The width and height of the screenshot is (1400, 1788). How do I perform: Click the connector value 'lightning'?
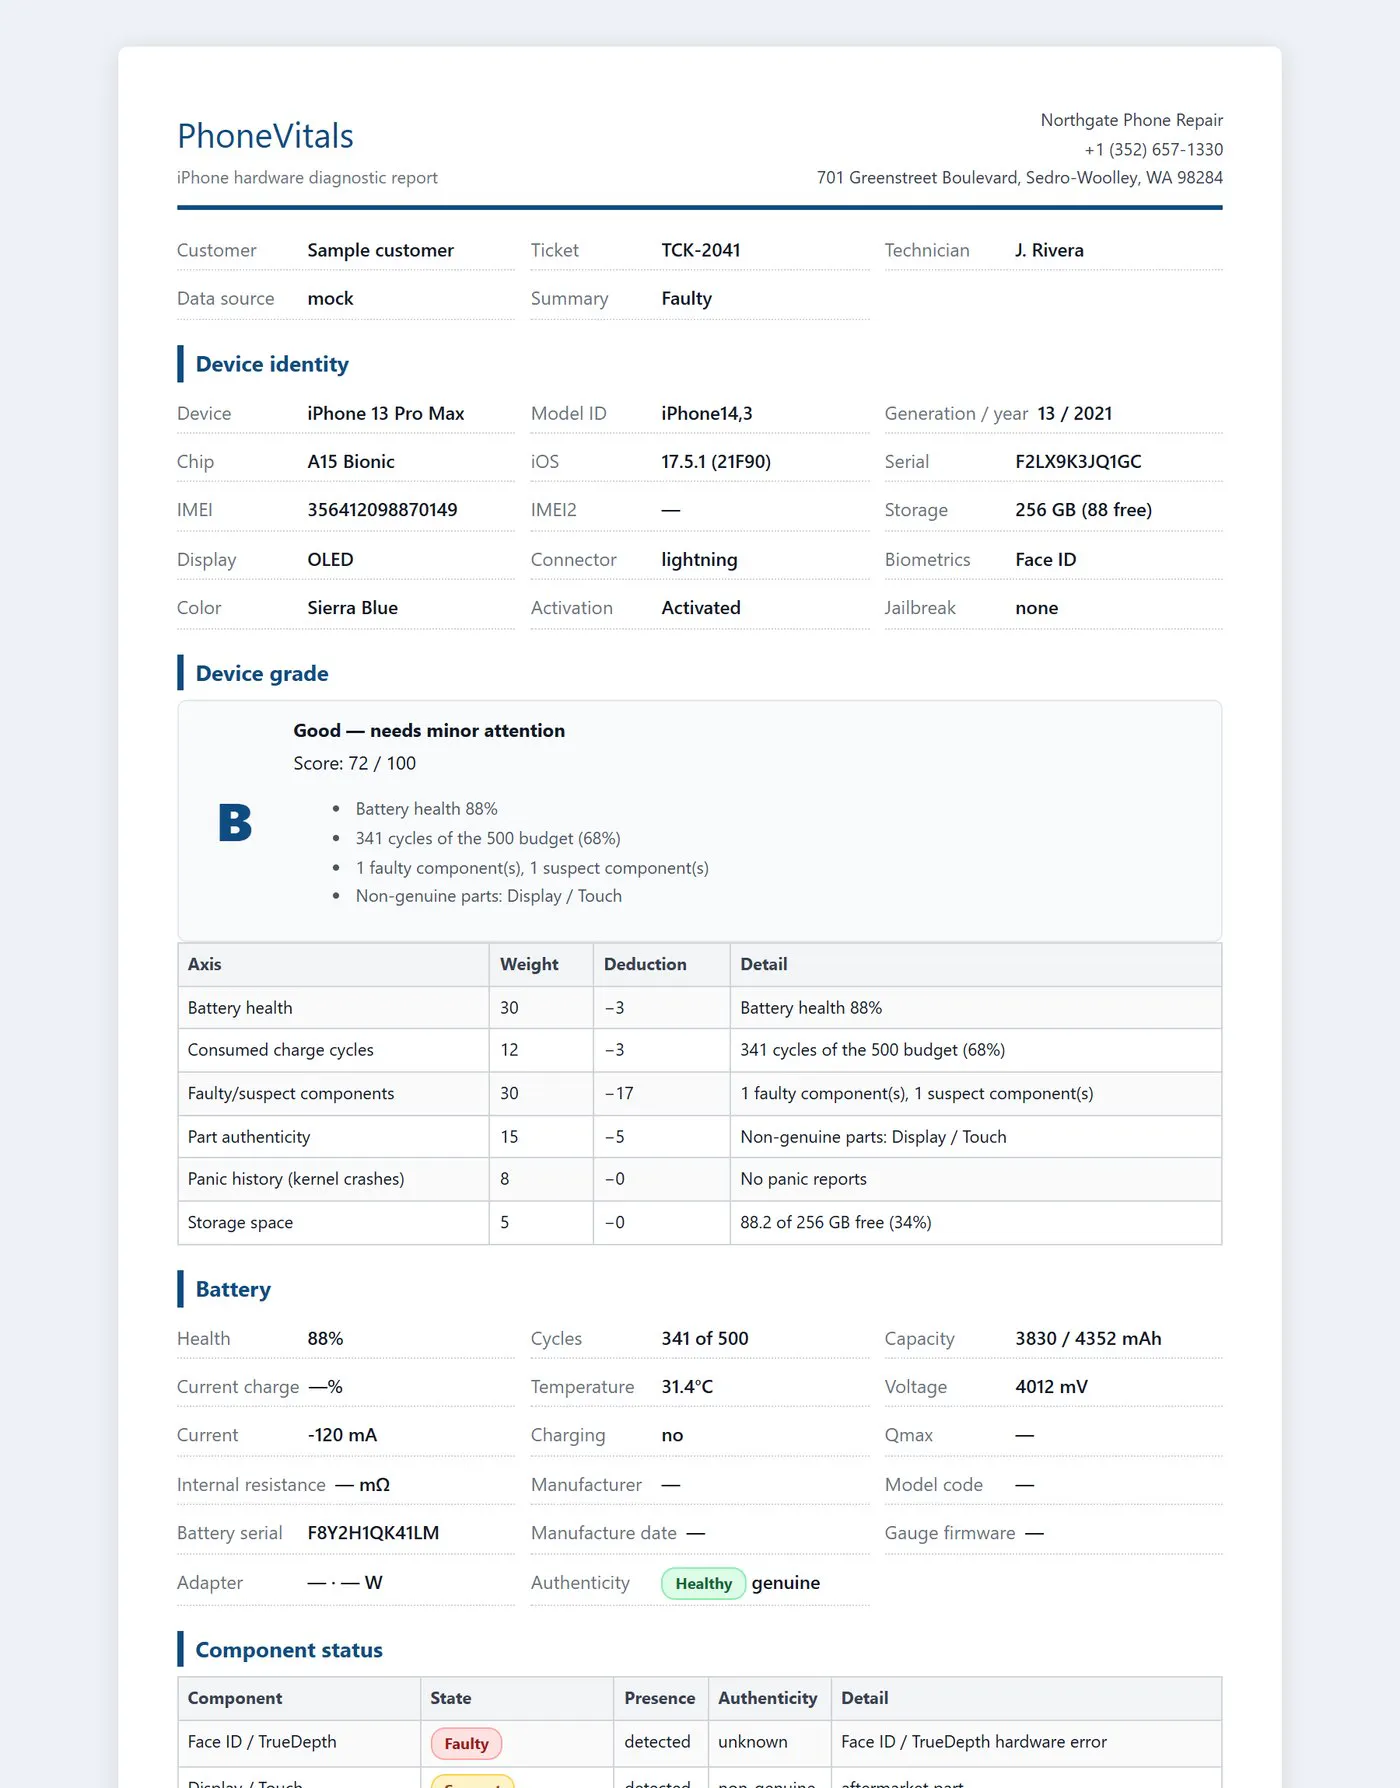[x=699, y=559]
